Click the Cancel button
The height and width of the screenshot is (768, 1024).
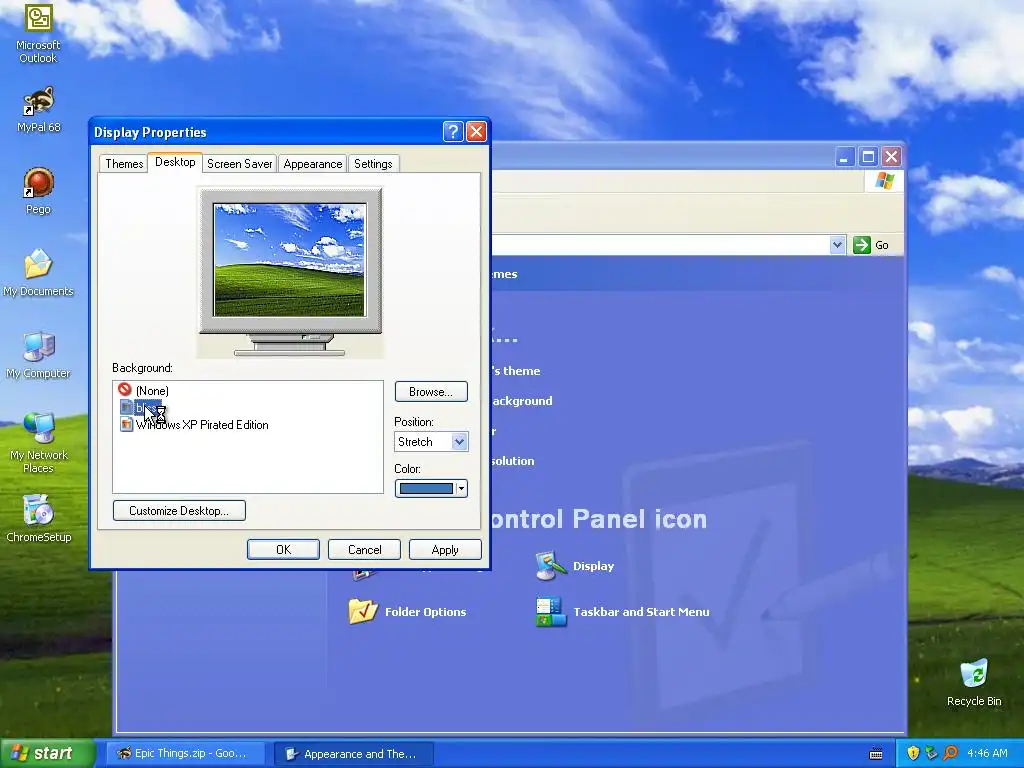(x=364, y=549)
